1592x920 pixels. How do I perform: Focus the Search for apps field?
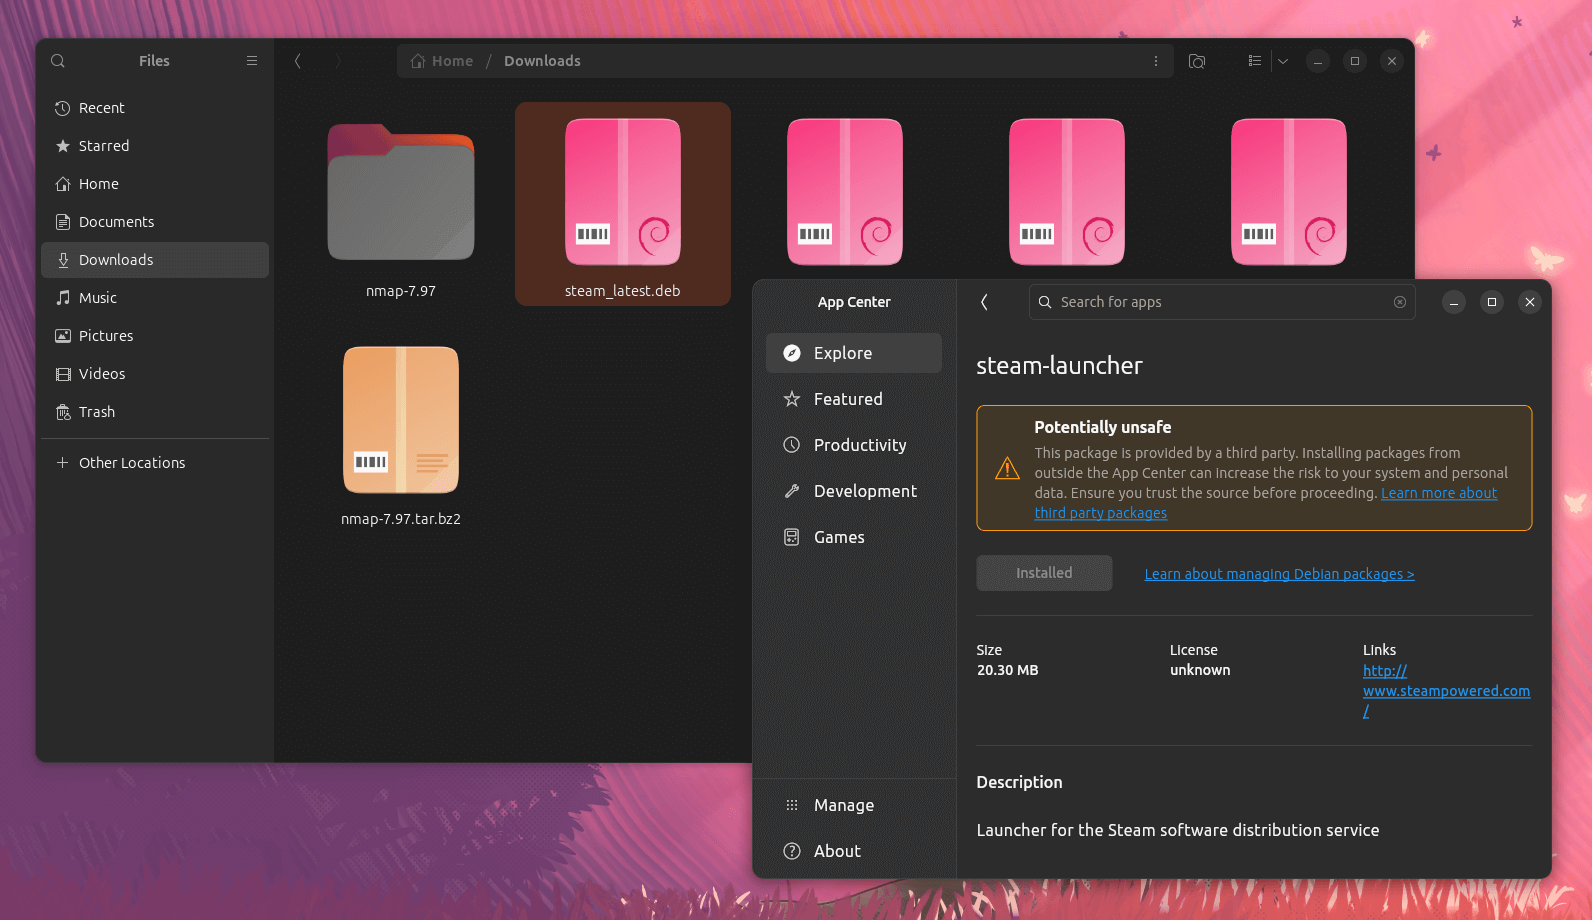[x=1222, y=302]
